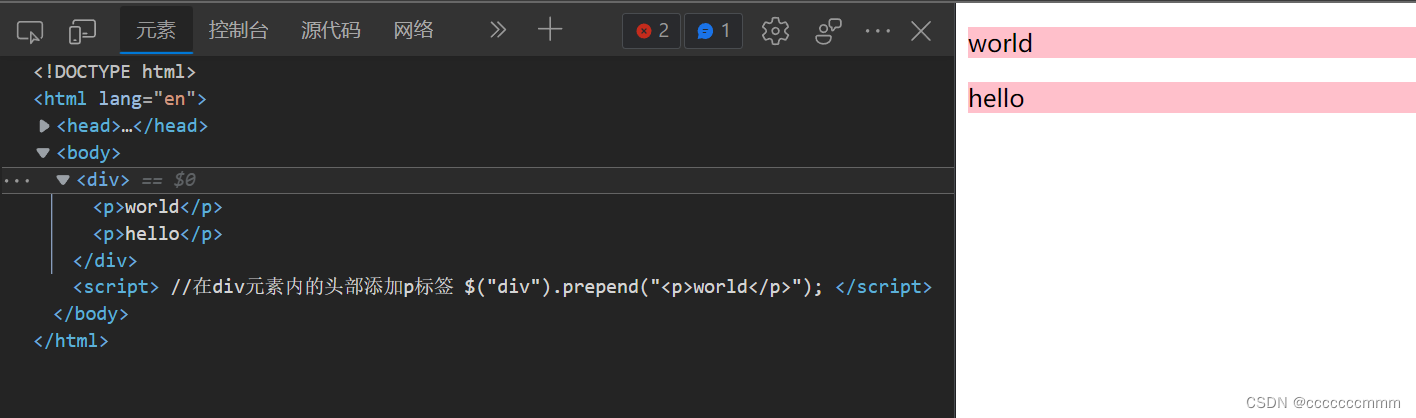1416x418 pixels.
Task: Collapse the selected div element
Action: [x=63, y=180]
